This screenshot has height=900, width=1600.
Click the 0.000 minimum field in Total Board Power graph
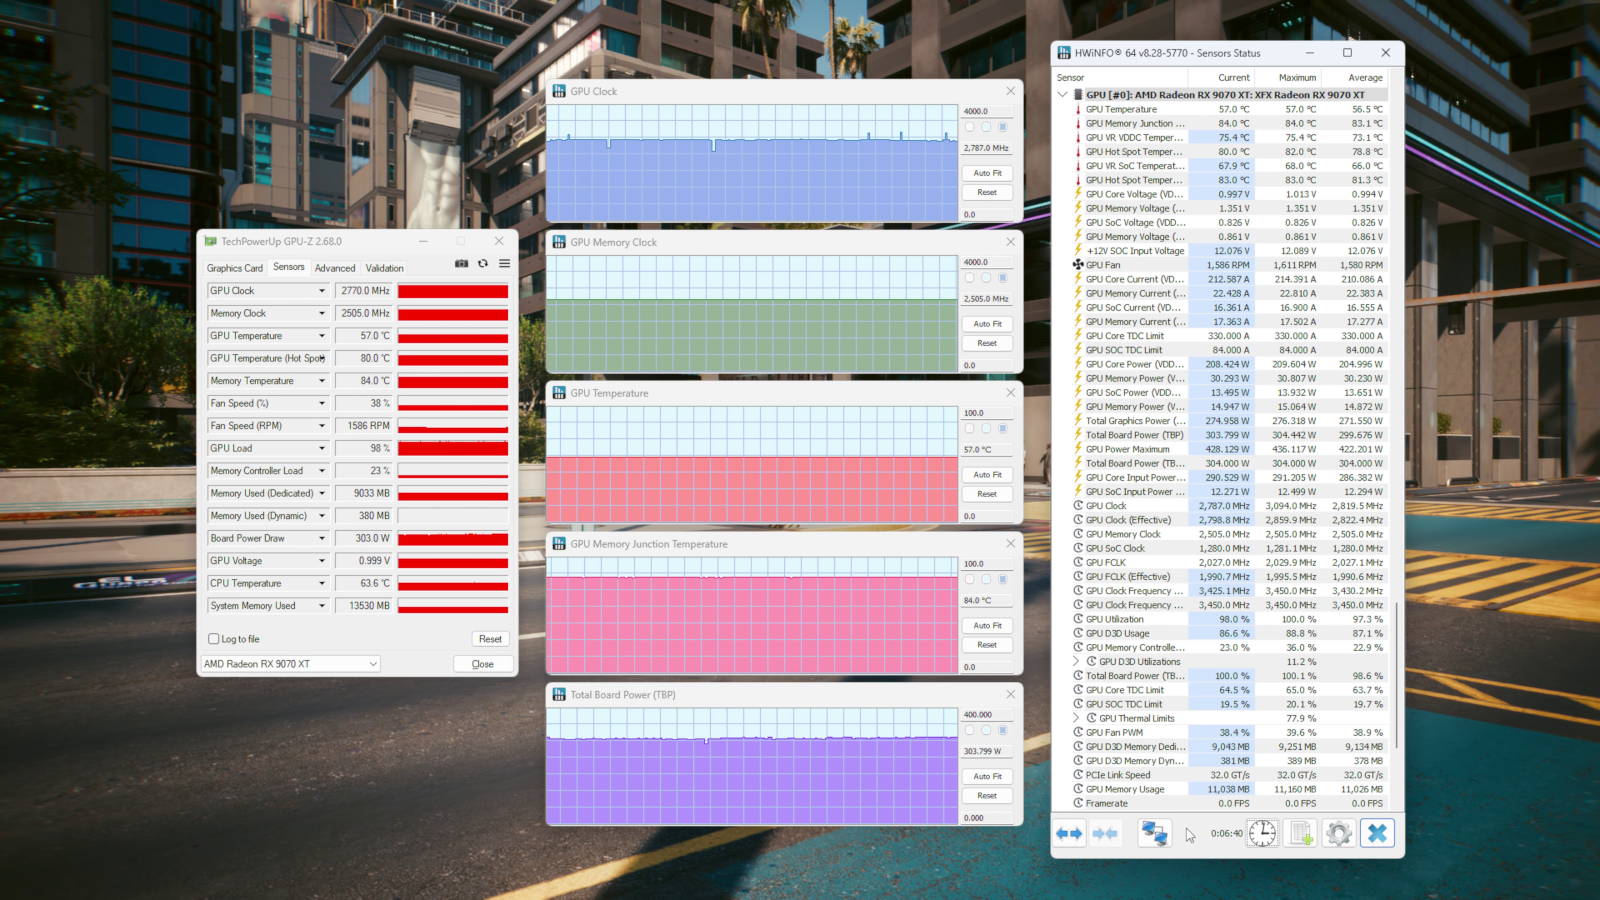(987, 818)
